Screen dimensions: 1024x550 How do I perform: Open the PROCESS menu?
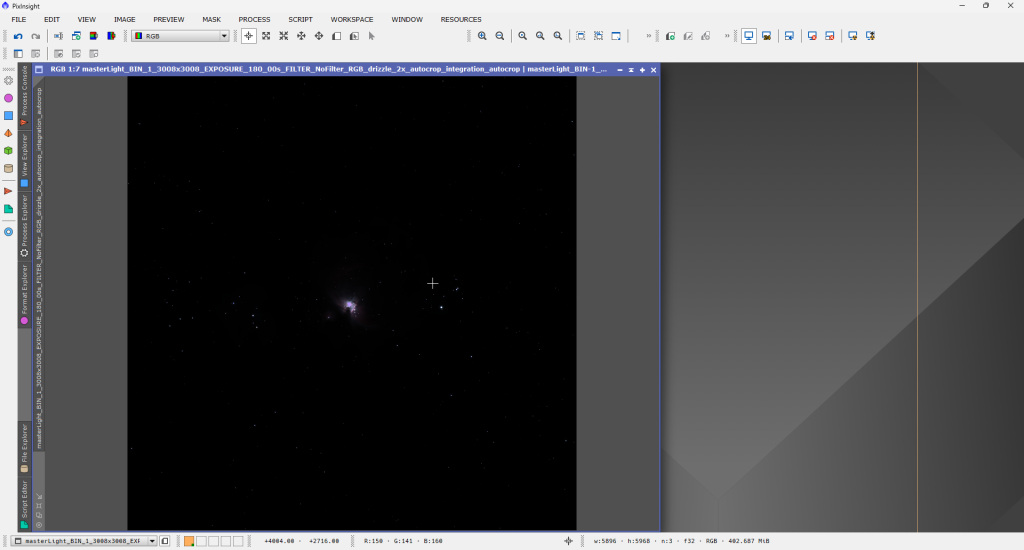click(x=254, y=19)
